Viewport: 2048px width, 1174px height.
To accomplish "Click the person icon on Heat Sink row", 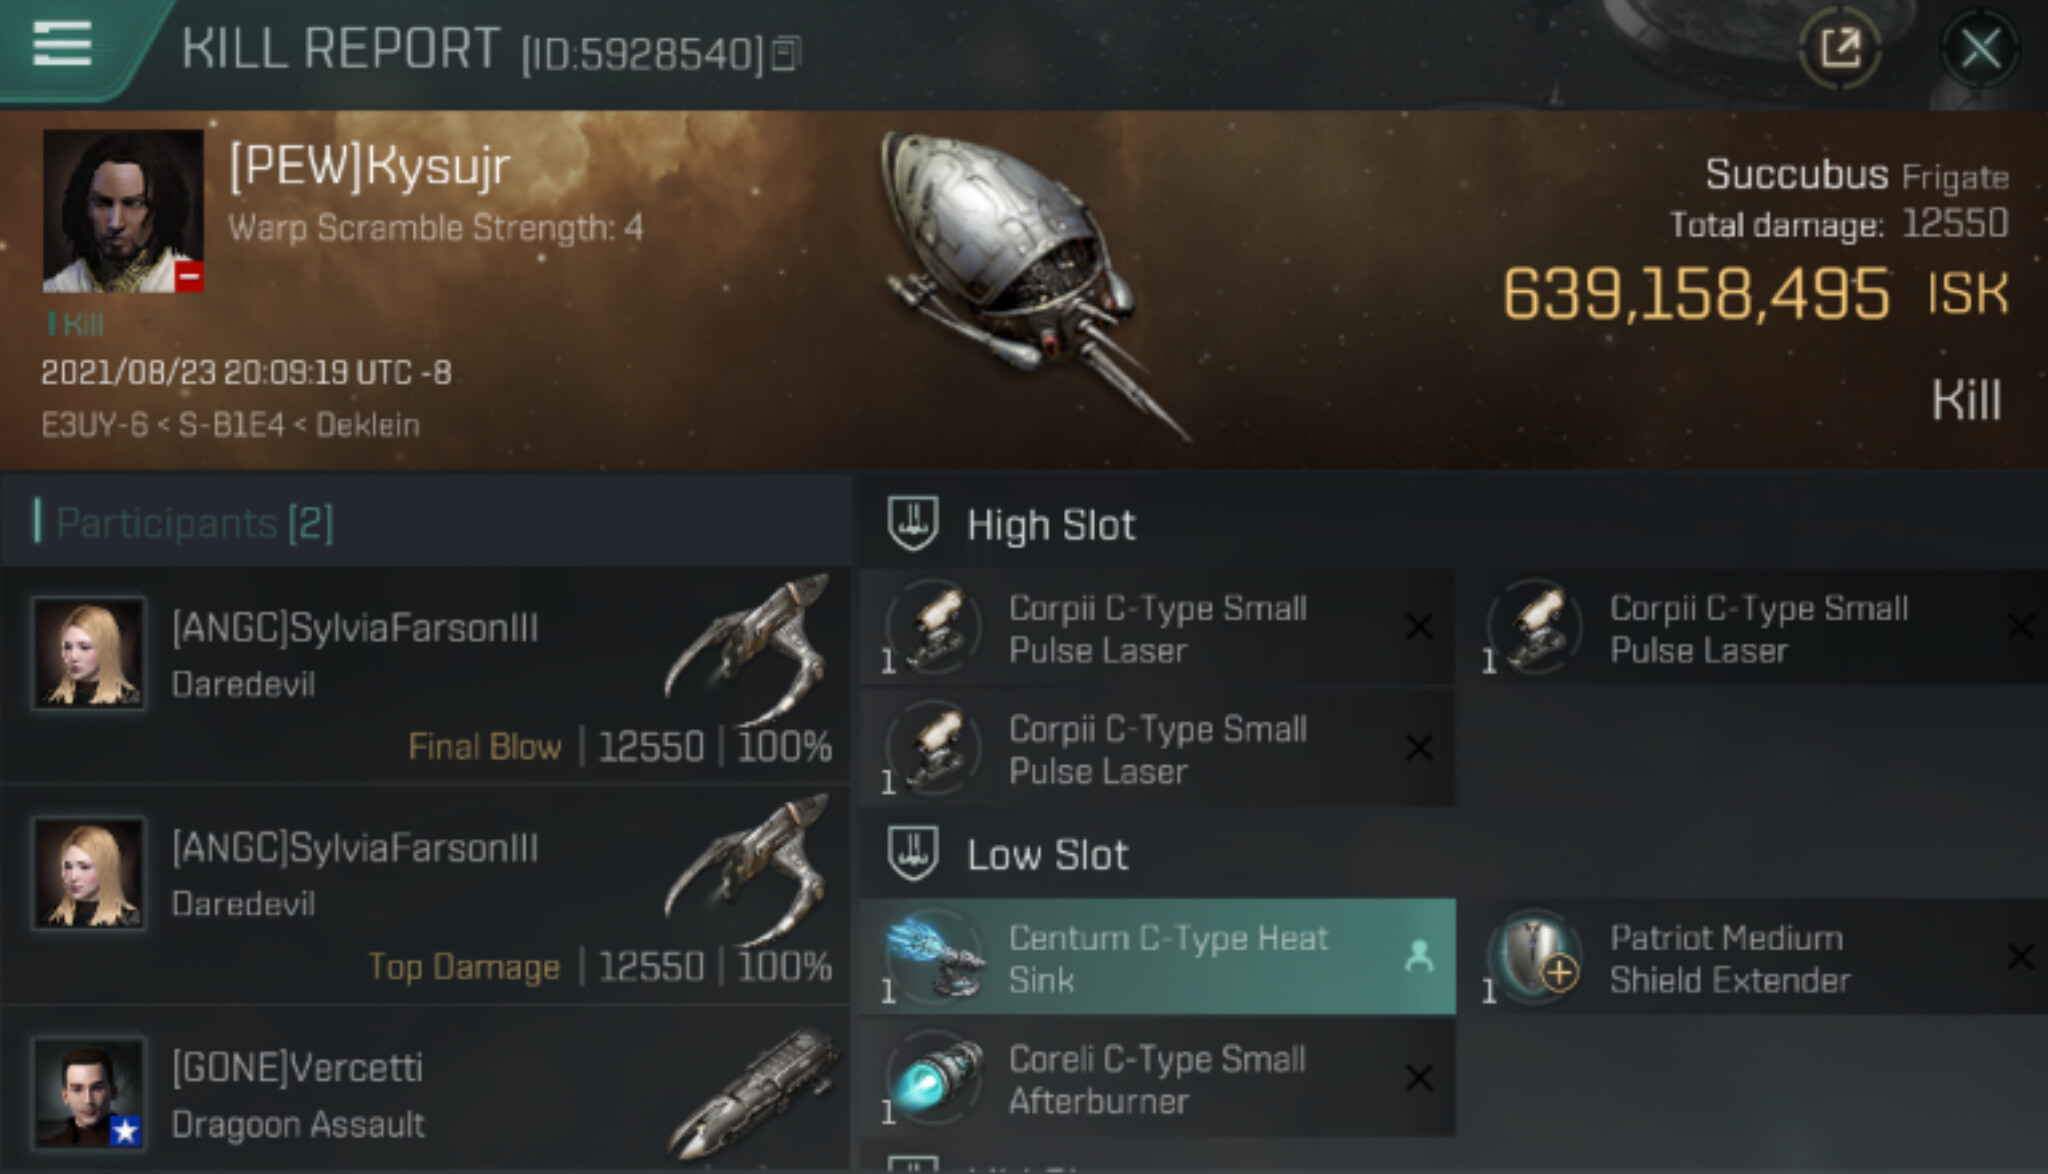I will 1418,957.
